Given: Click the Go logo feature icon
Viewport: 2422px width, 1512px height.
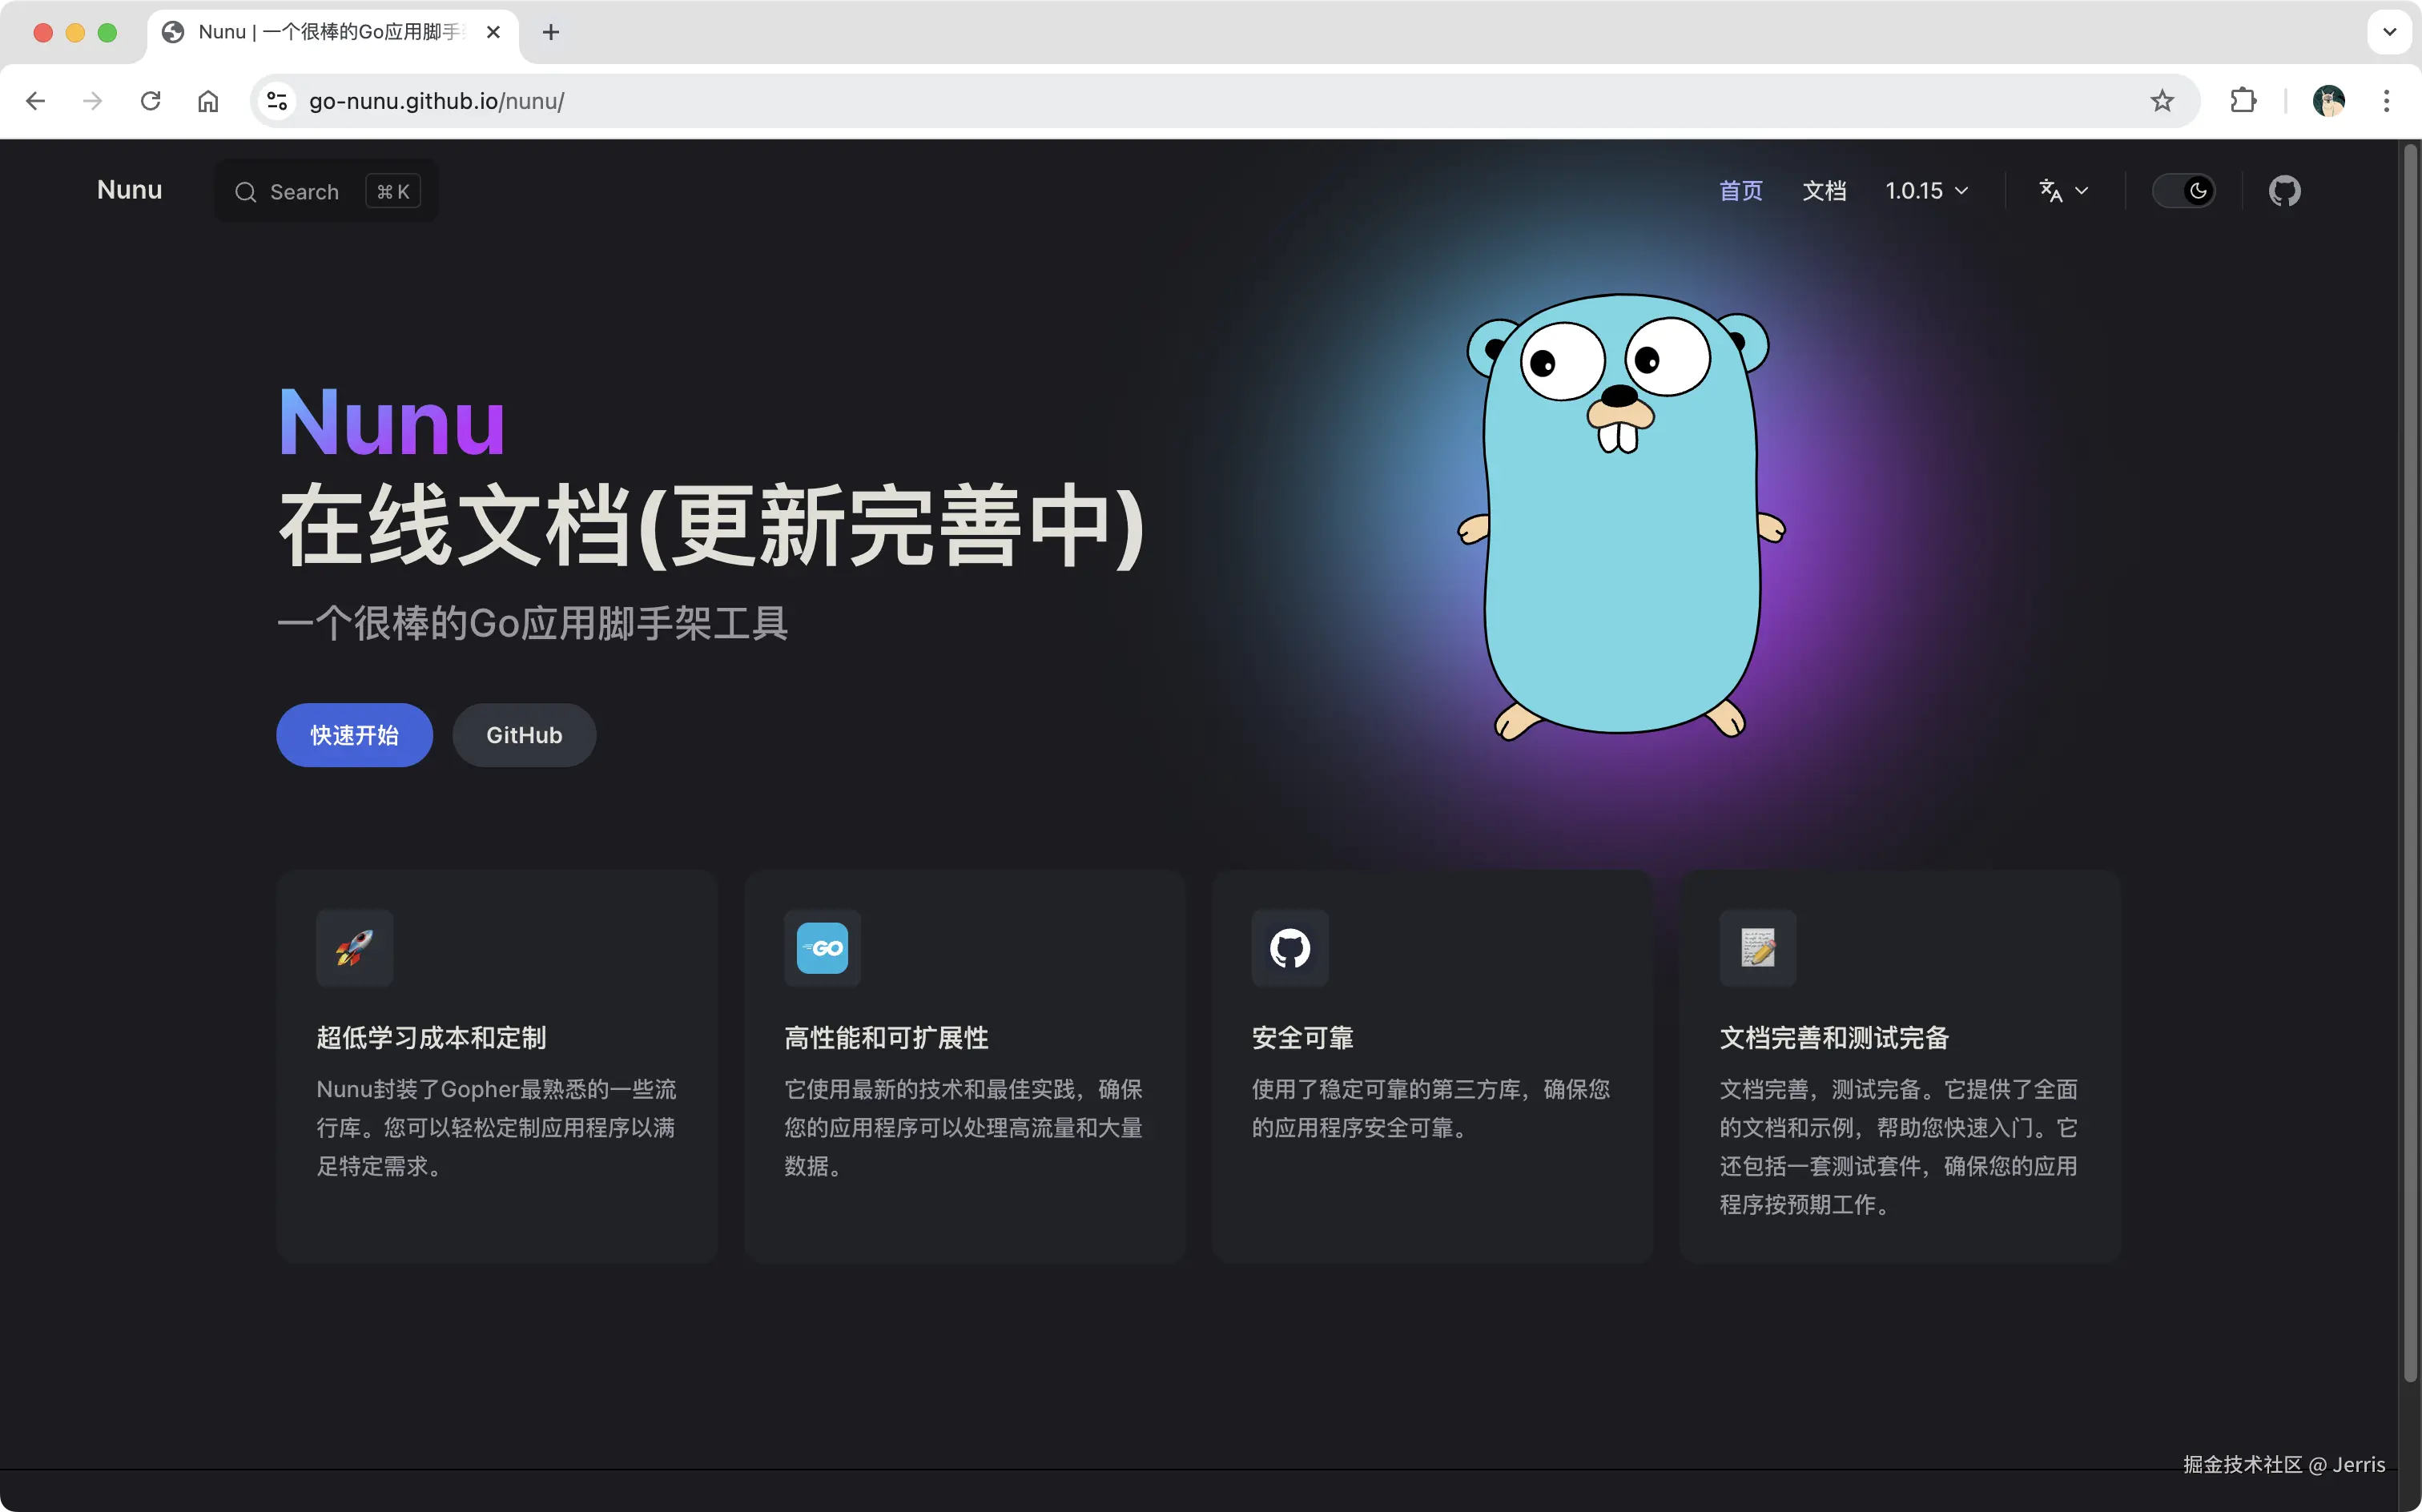Looking at the screenshot, I should click(822, 948).
